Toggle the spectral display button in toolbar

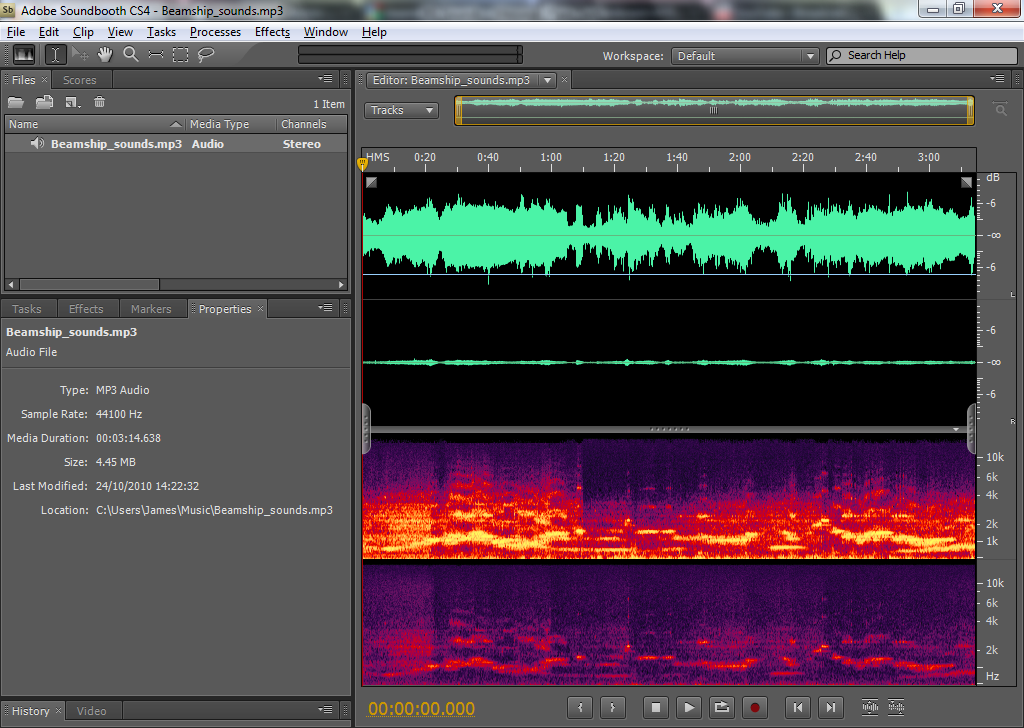click(x=23, y=55)
